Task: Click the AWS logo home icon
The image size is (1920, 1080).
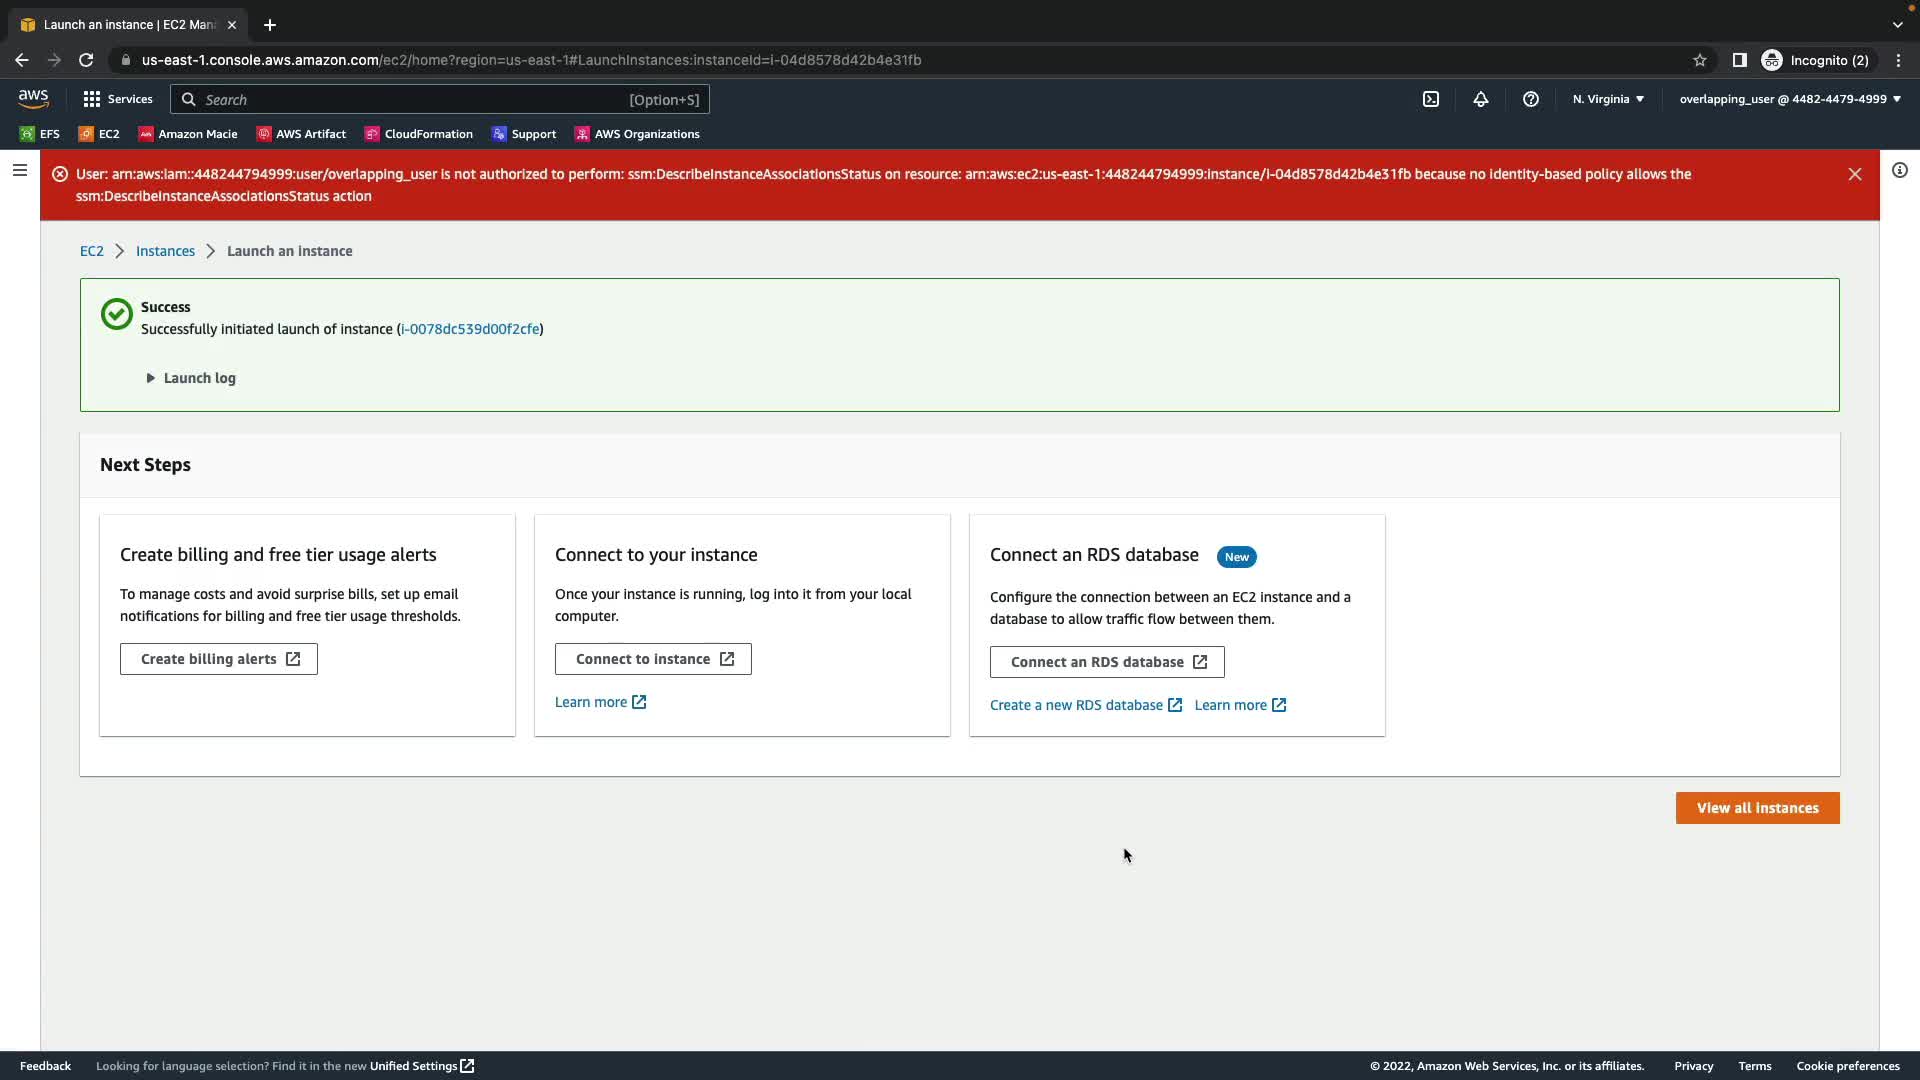Action: click(x=33, y=98)
